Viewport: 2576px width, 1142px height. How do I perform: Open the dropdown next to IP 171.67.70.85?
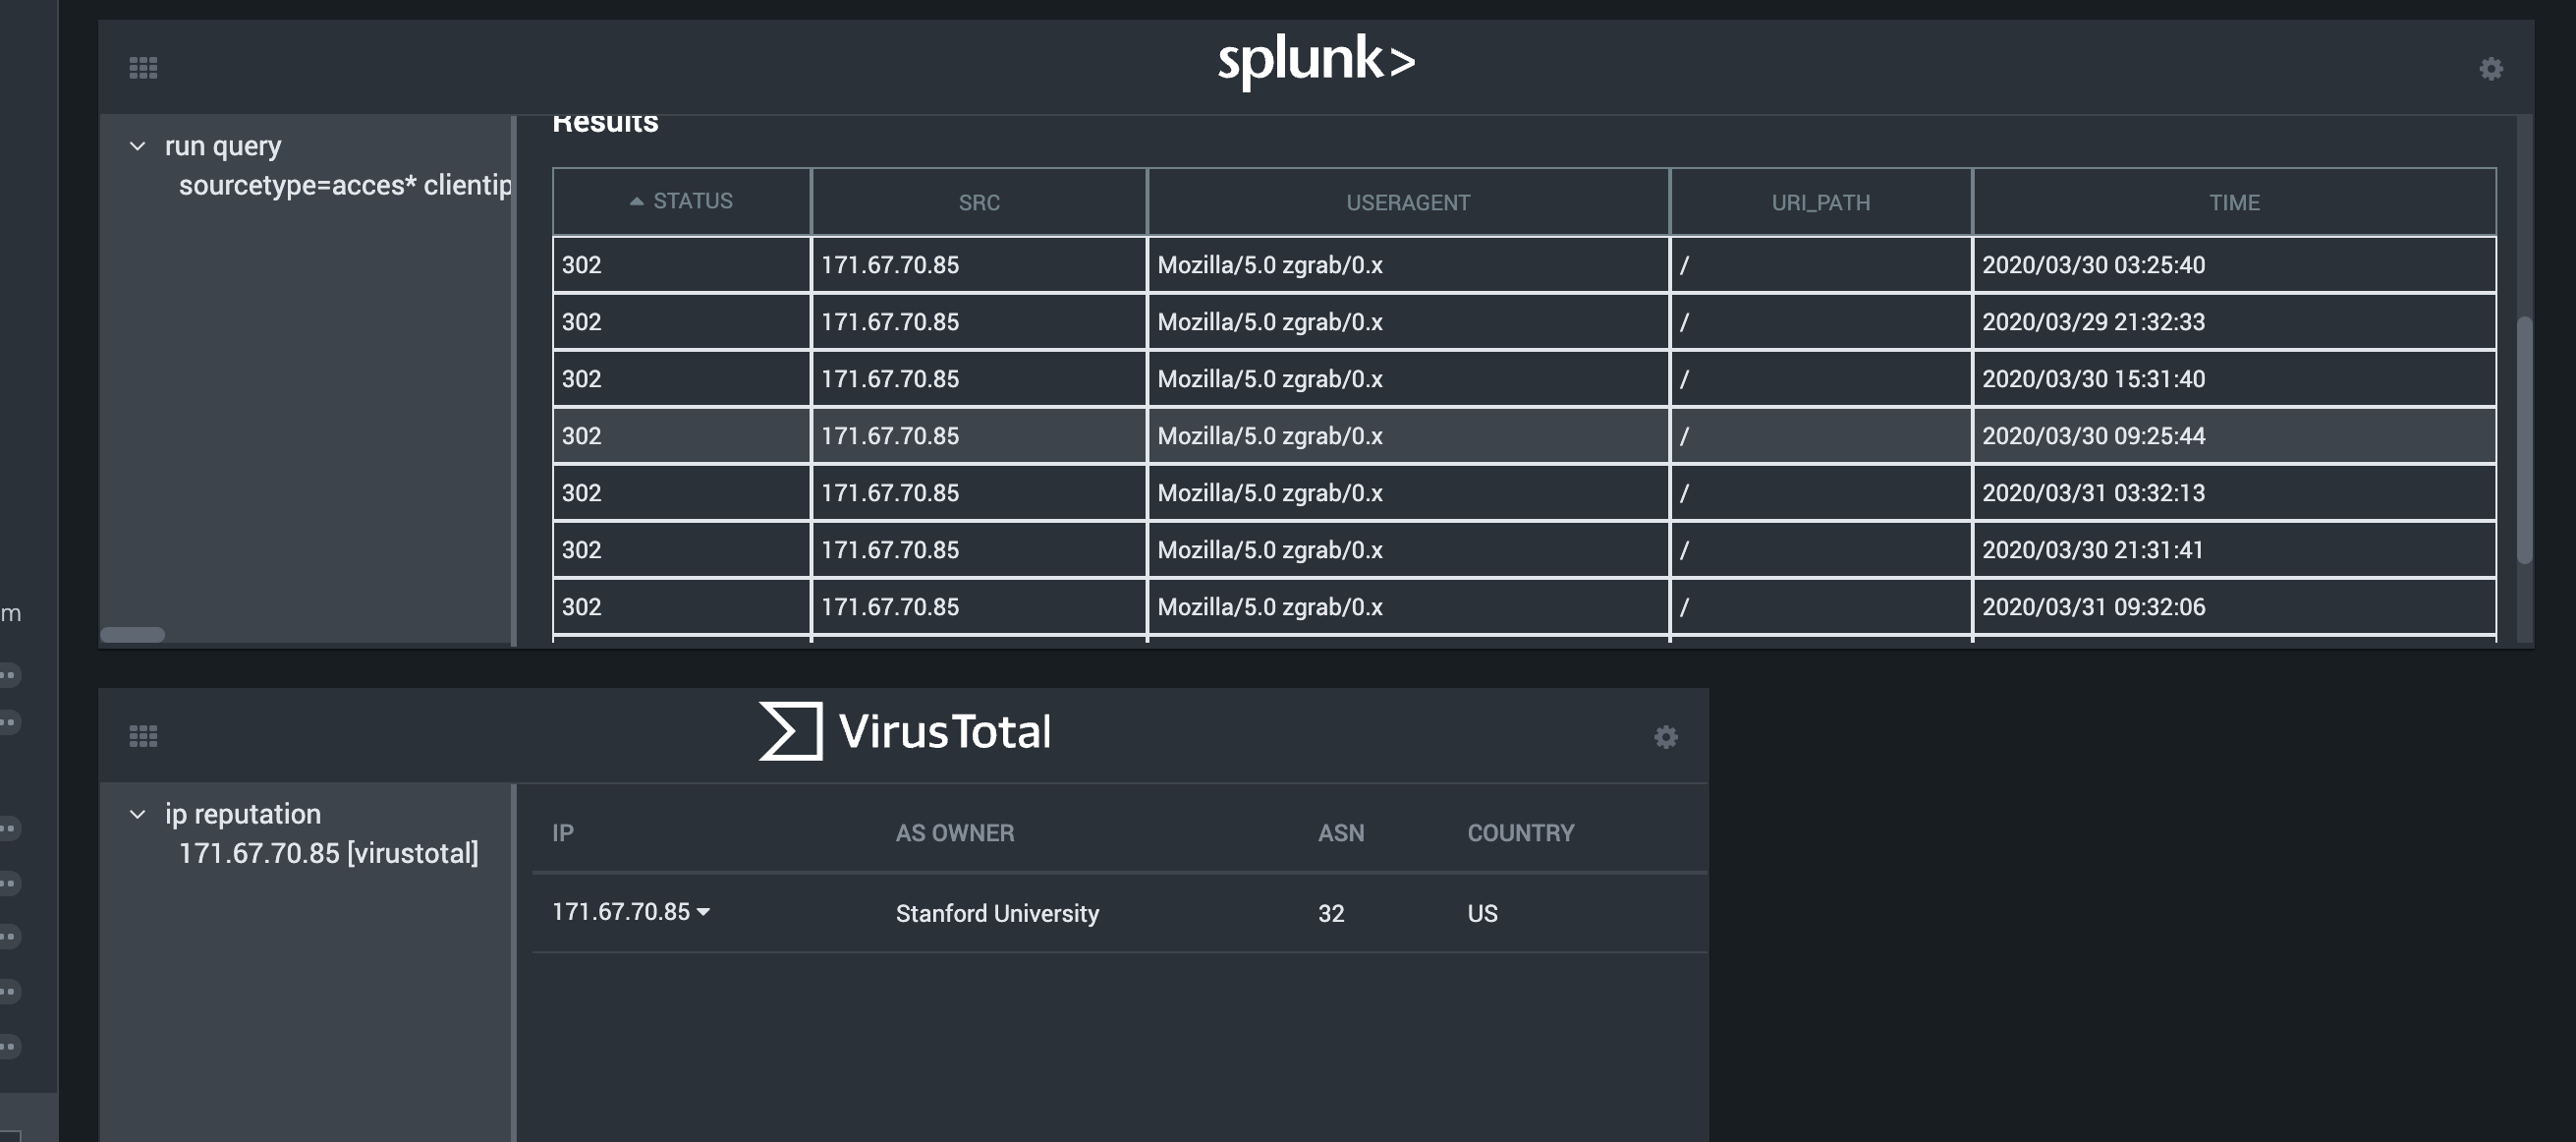pyautogui.click(x=703, y=912)
